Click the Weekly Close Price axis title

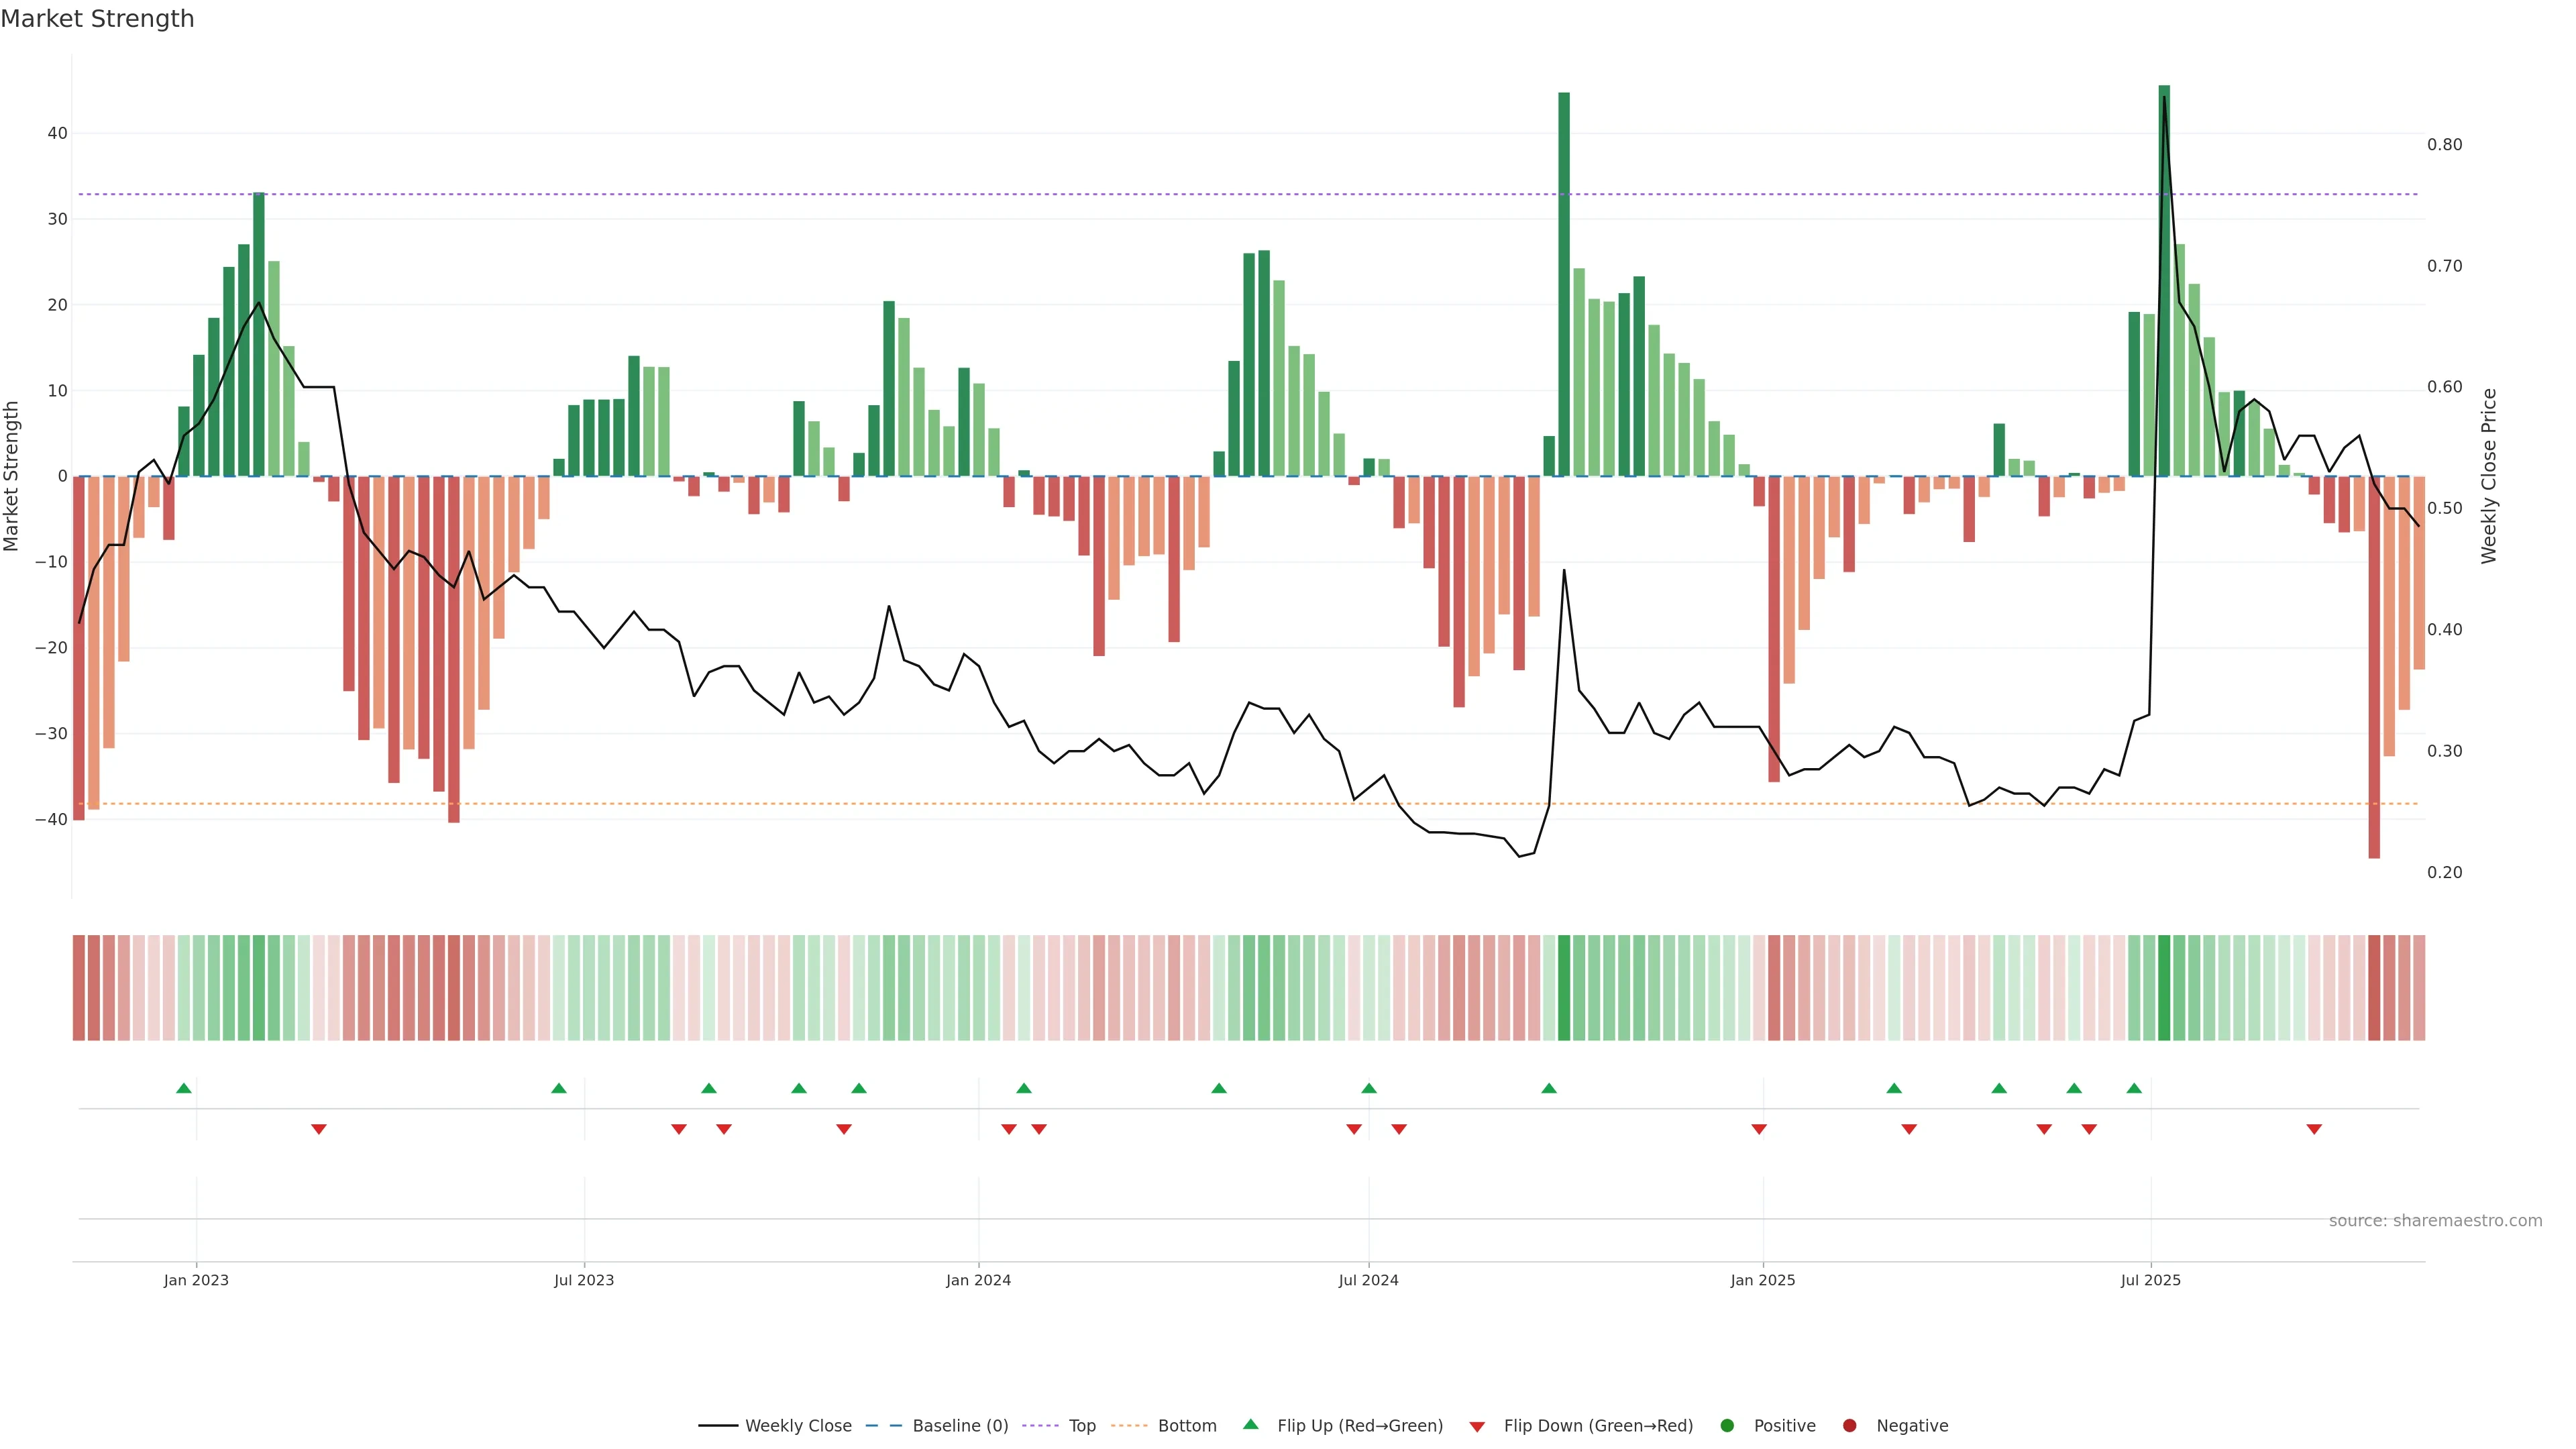tap(2489, 476)
